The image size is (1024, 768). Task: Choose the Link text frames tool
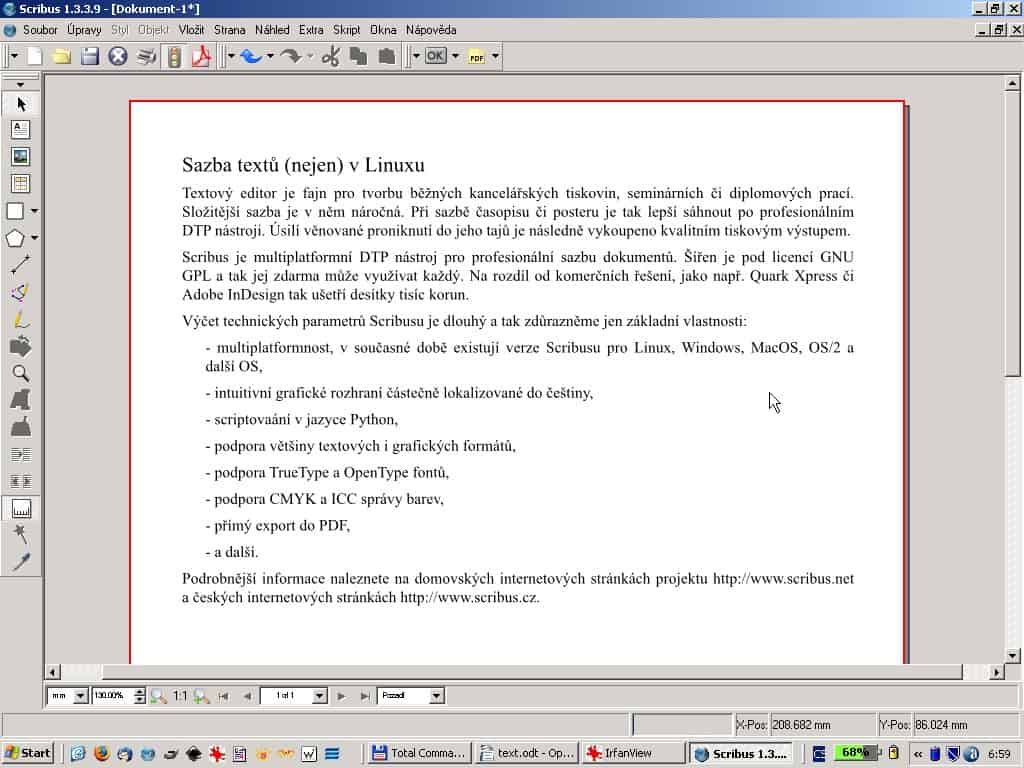click(x=21, y=455)
